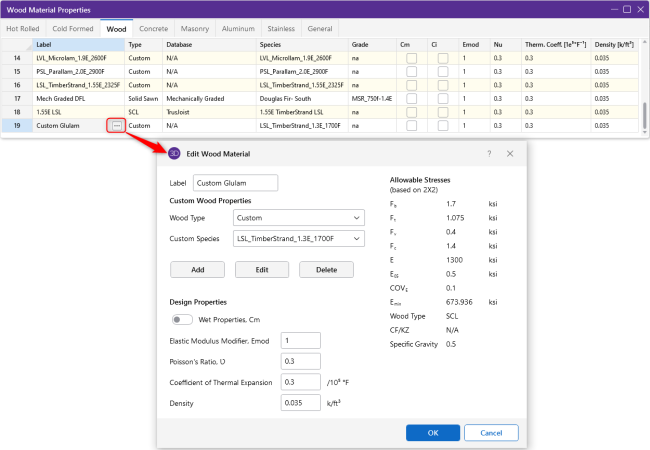
Task: Click the help question mark in Edit dialog
Action: click(489, 154)
